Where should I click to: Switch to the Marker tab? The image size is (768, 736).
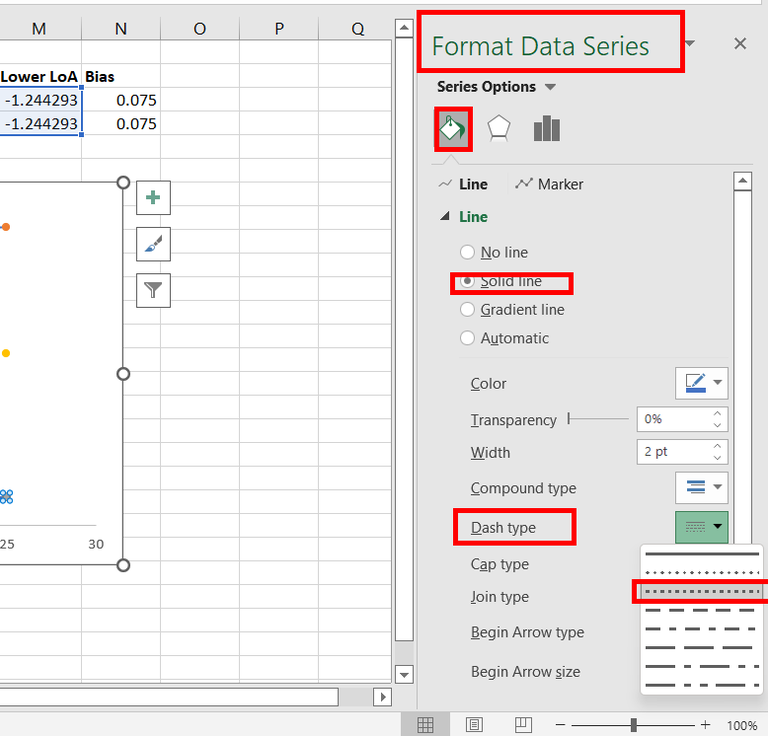tap(549, 184)
